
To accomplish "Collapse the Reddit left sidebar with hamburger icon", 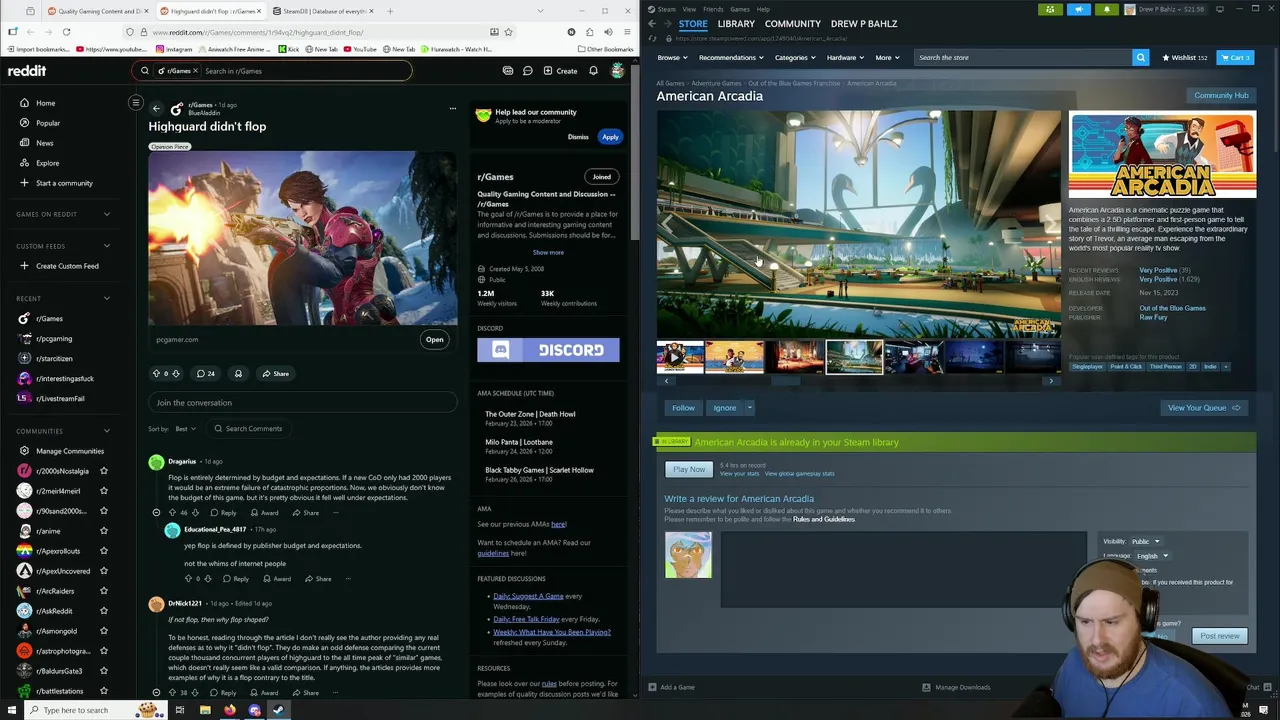I will pos(136,102).
